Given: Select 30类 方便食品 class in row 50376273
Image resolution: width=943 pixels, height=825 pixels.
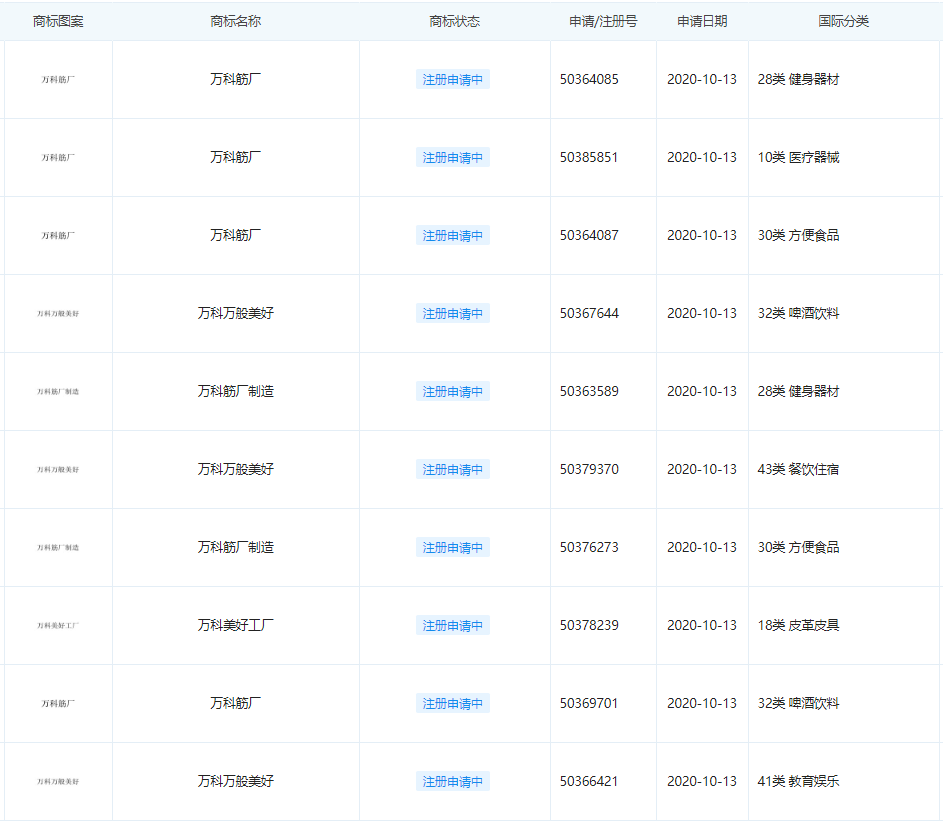Looking at the screenshot, I should [798, 547].
